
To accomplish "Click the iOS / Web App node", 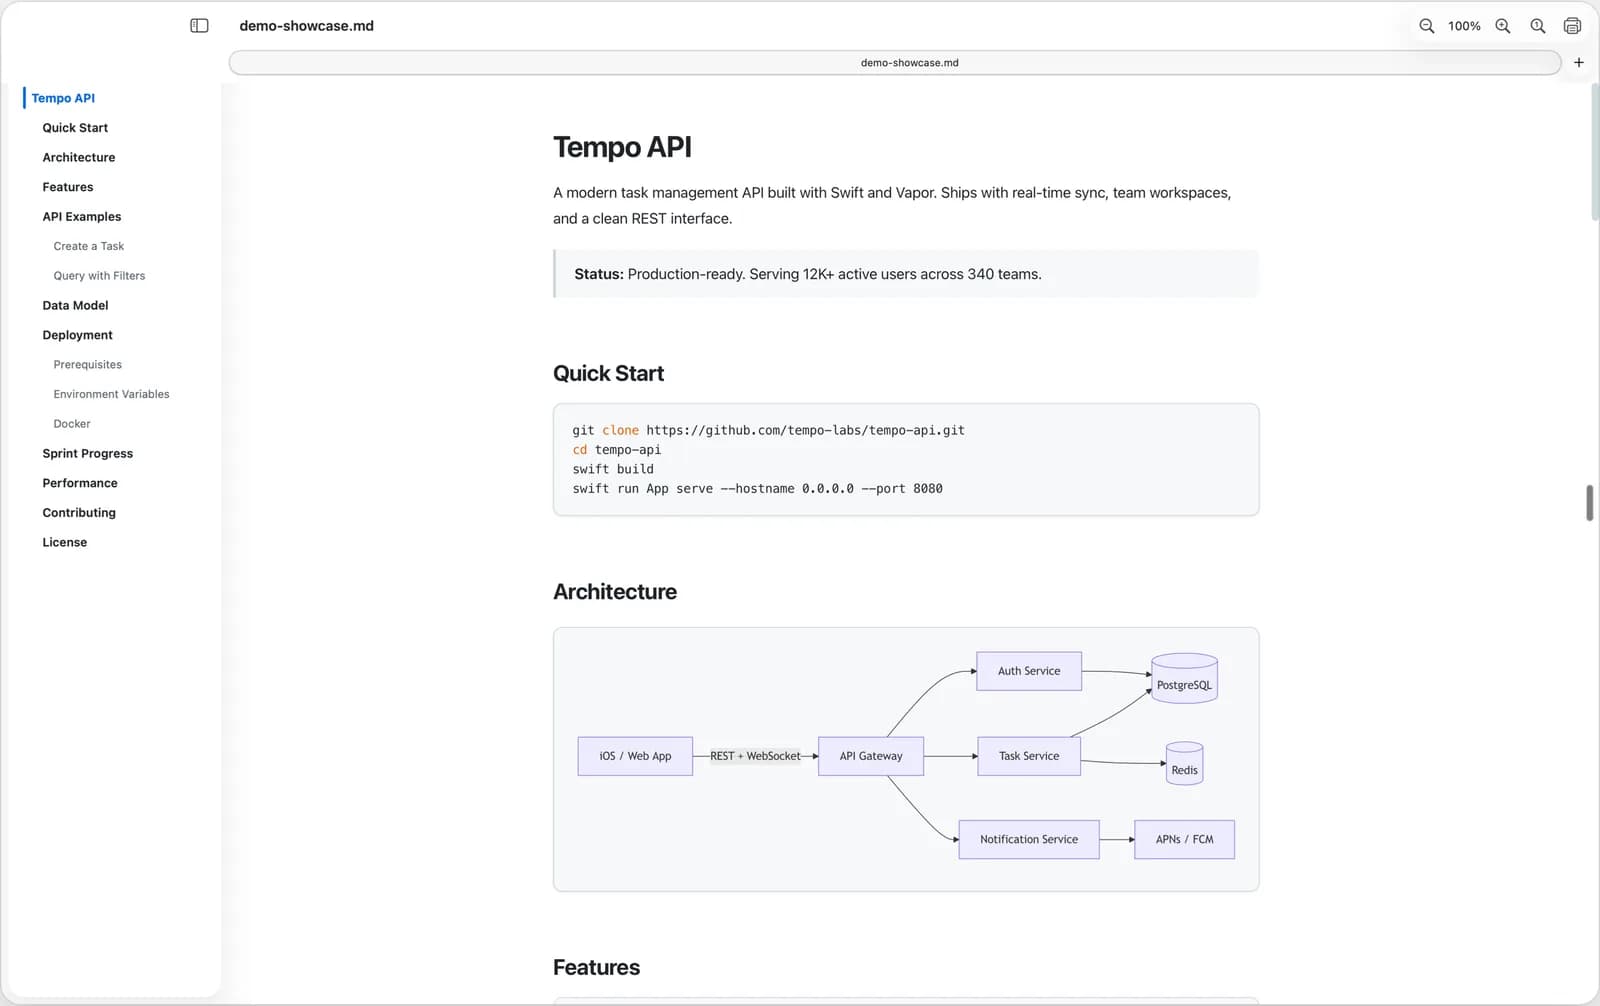I will click(635, 756).
